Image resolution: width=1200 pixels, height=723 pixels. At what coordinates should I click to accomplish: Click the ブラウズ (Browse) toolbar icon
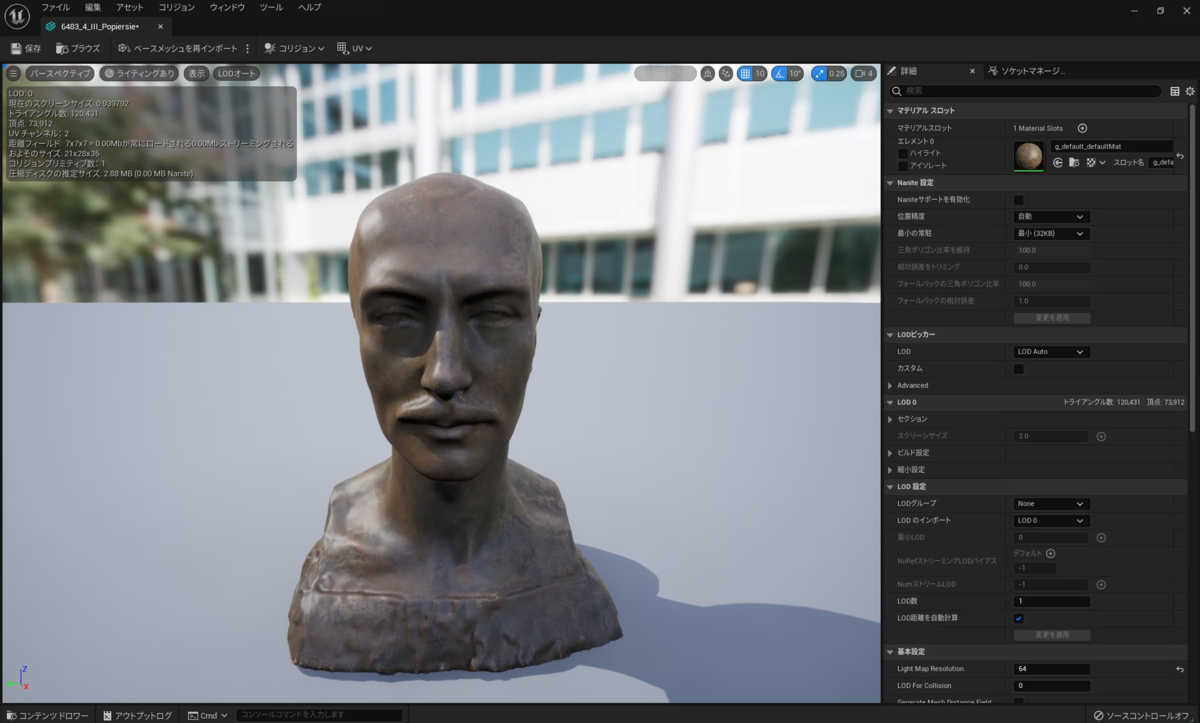[x=62, y=48]
